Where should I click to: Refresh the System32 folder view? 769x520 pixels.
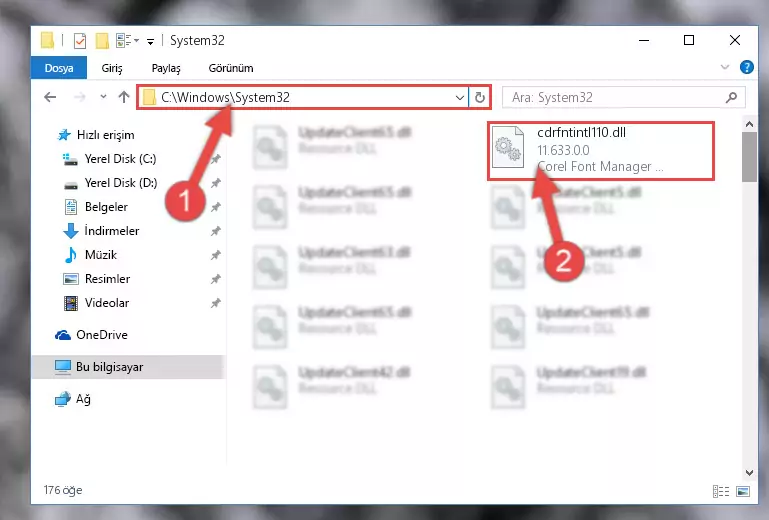480,98
